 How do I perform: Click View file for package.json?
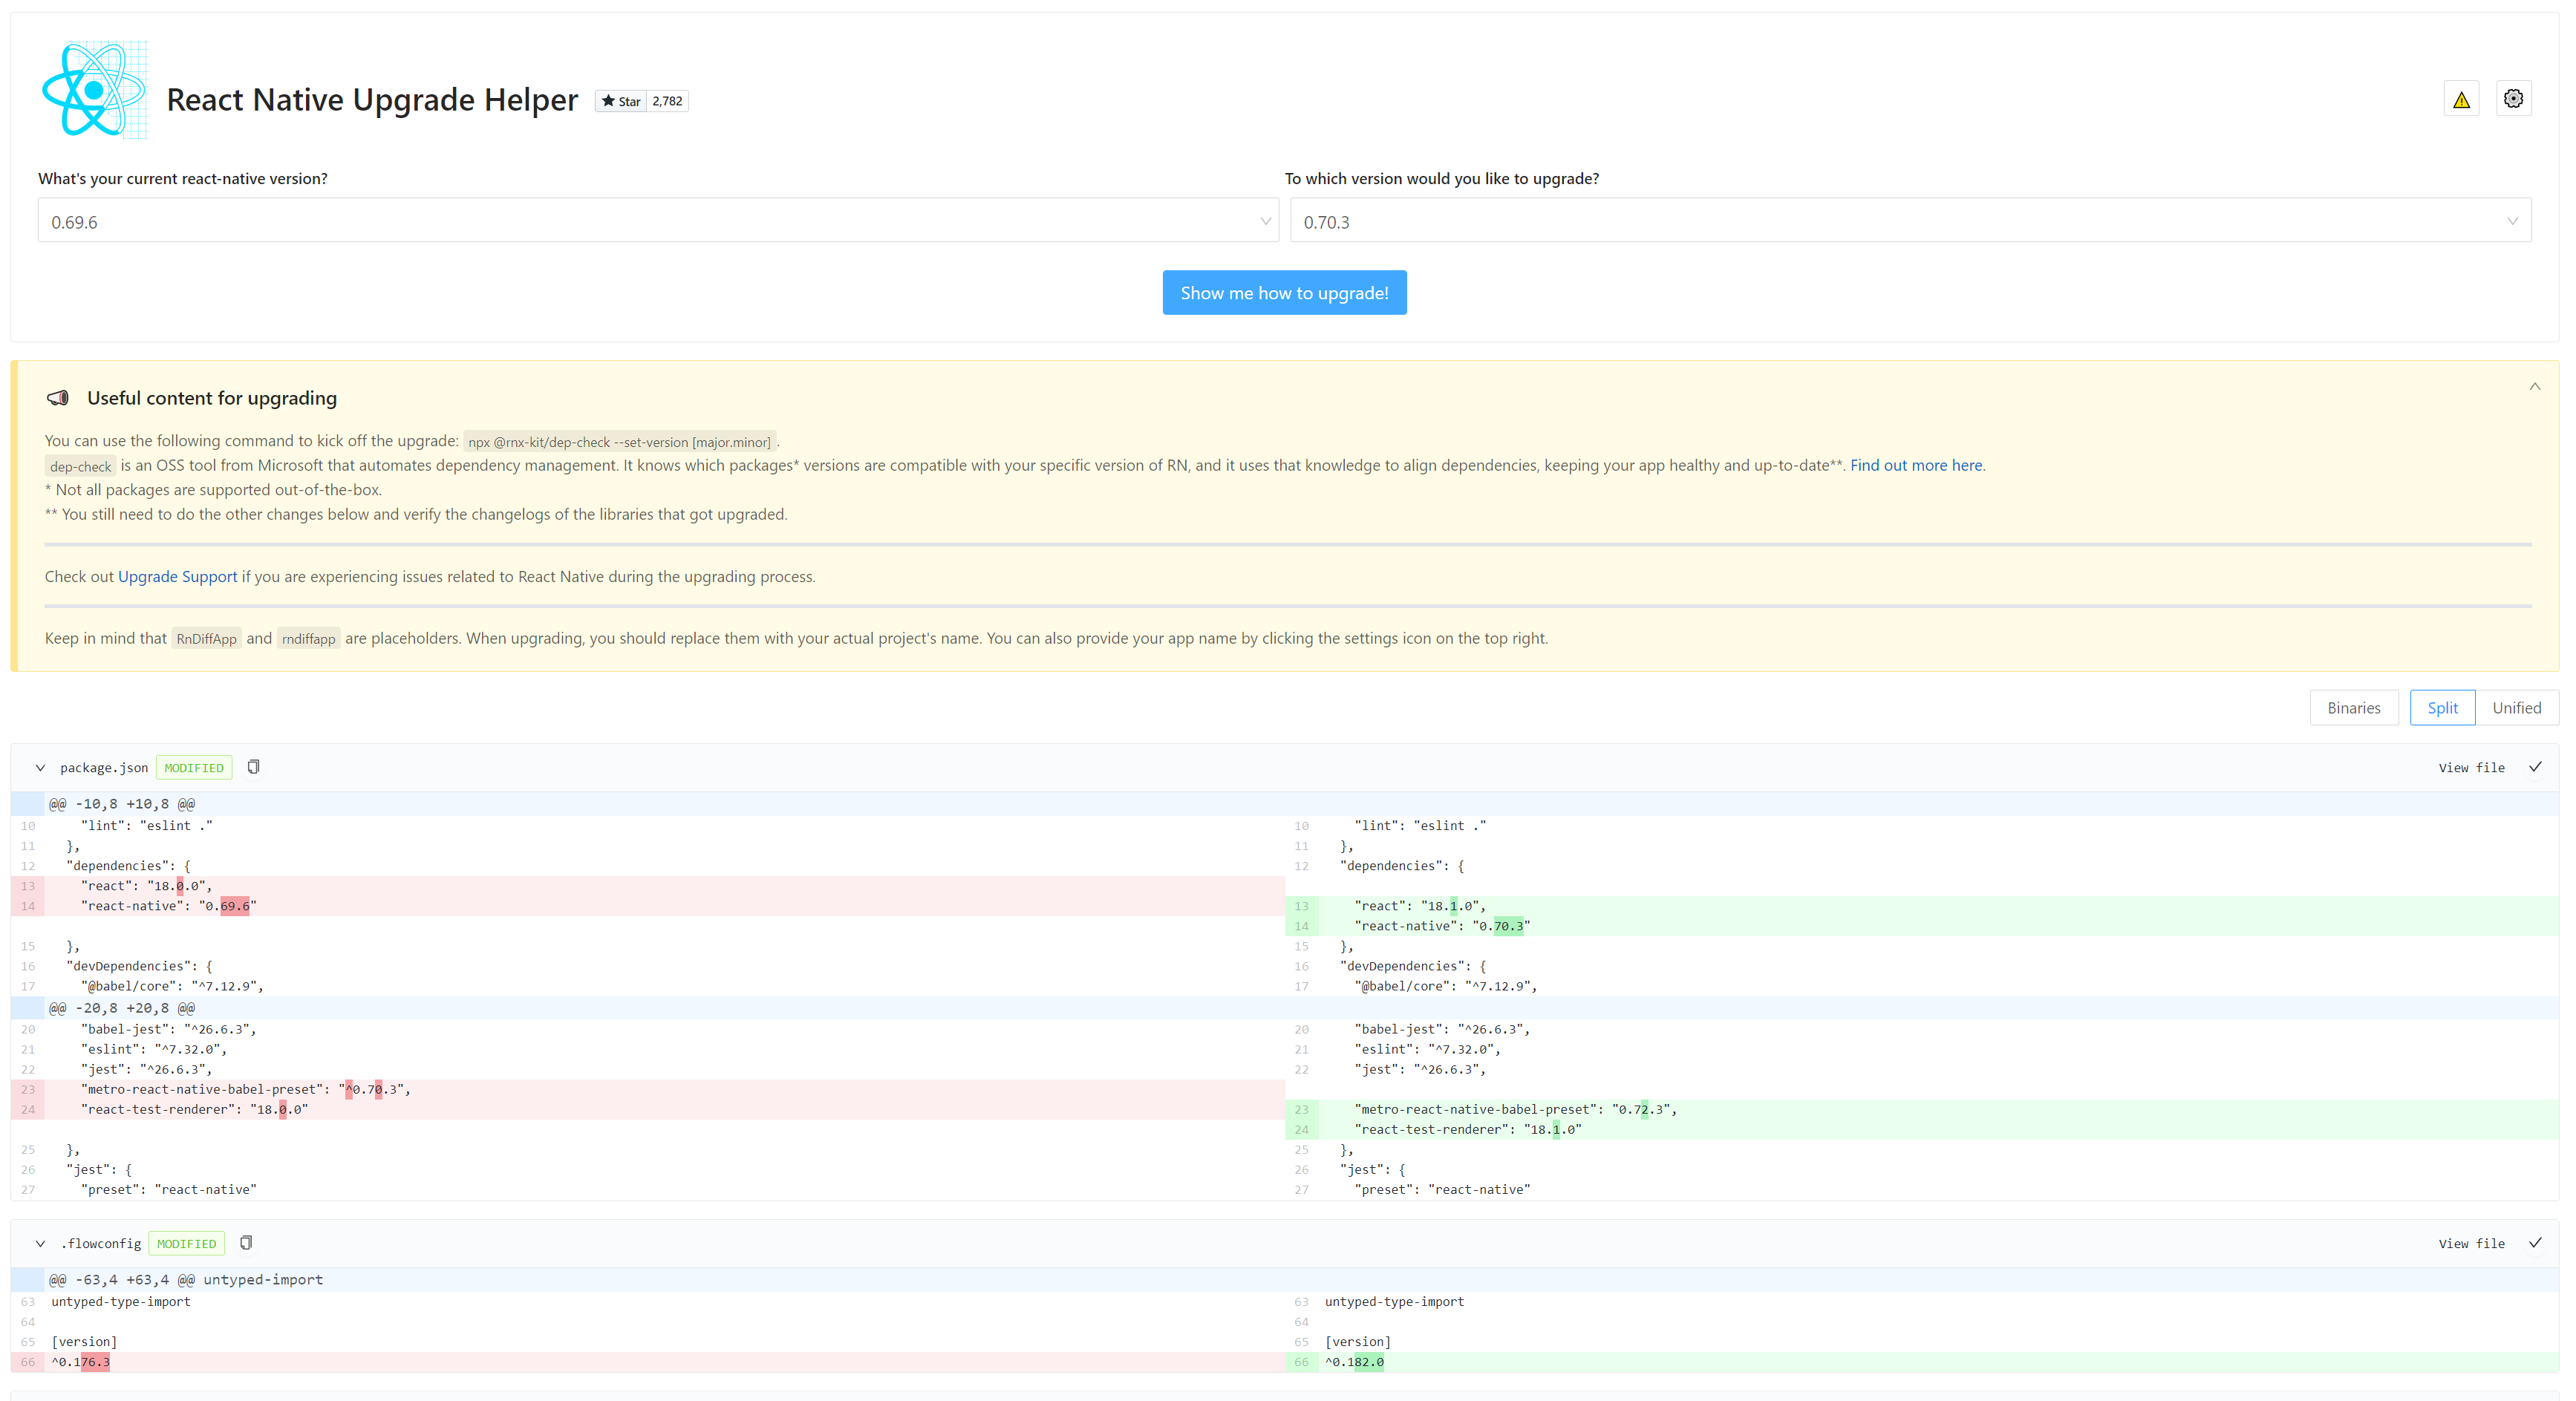coord(2471,768)
